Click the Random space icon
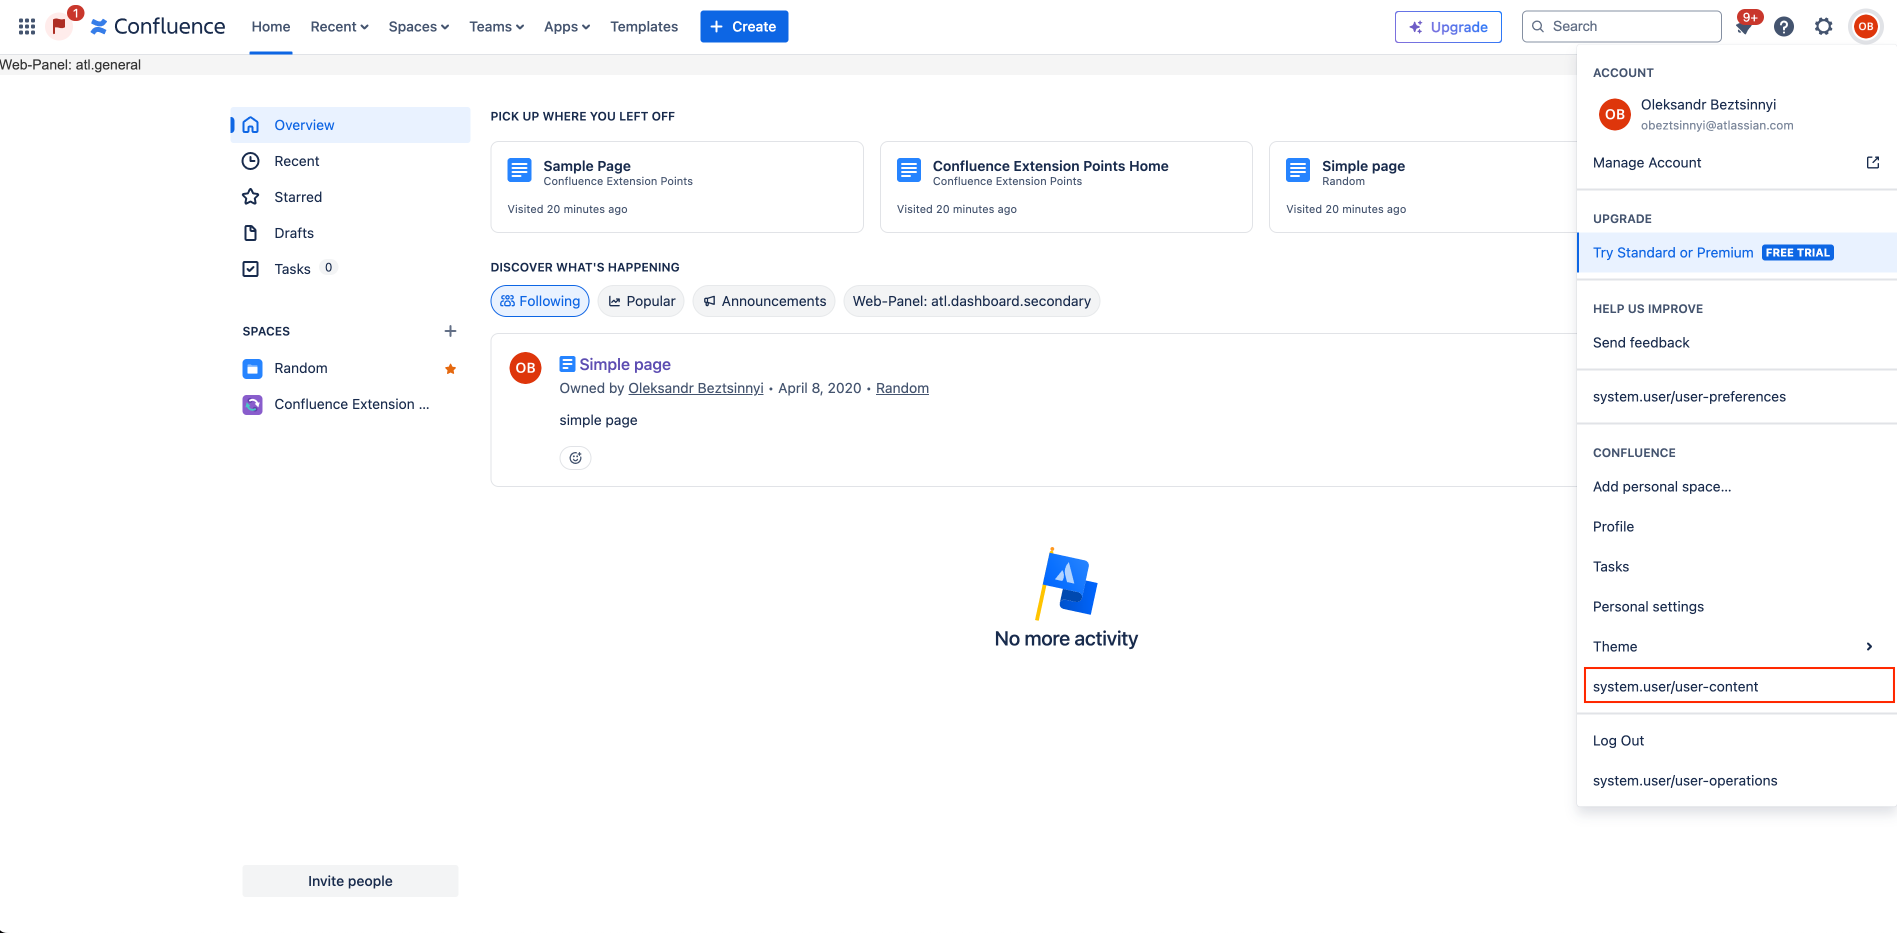 click(x=253, y=369)
